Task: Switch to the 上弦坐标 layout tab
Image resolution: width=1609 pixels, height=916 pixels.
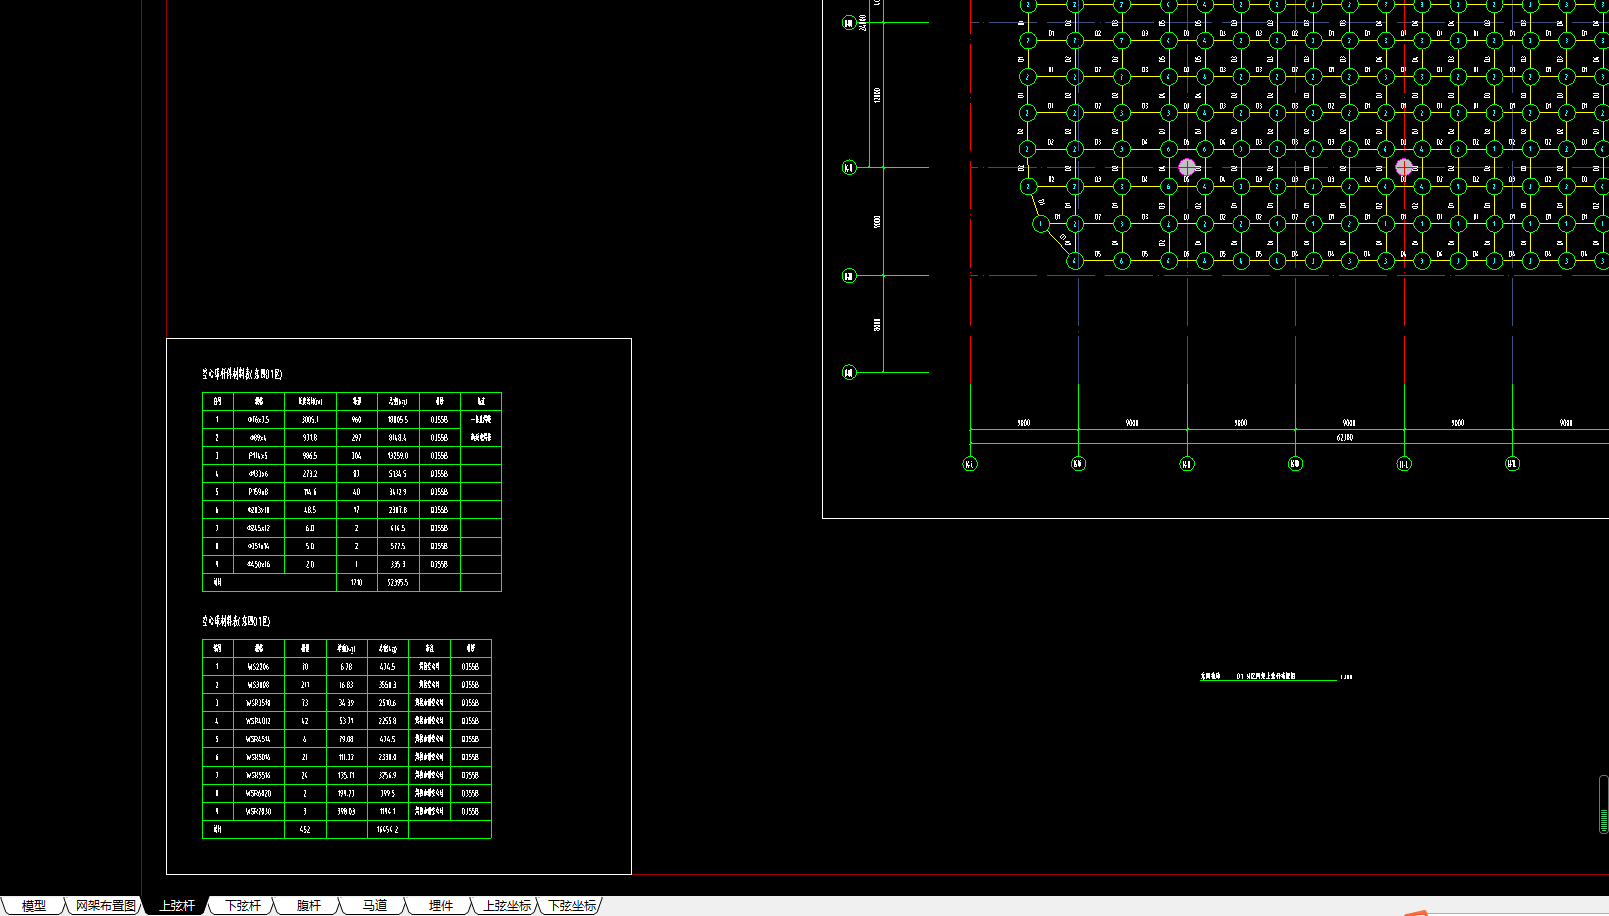Action: click(507, 906)
